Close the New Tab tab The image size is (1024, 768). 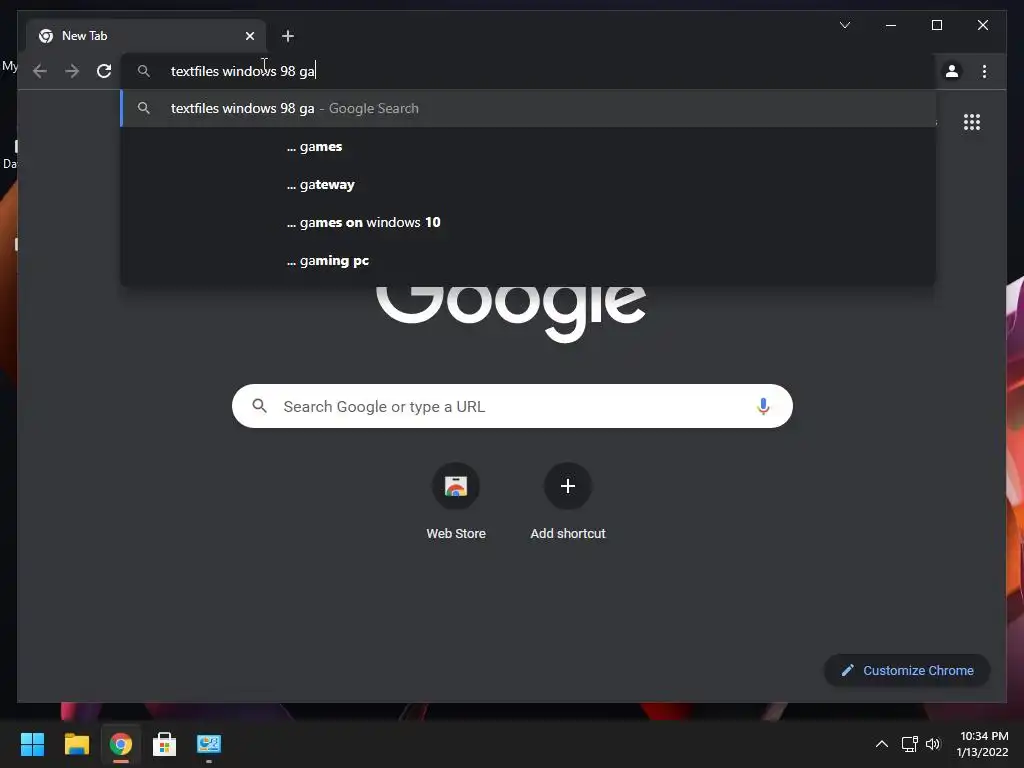(x=249, y=36)
